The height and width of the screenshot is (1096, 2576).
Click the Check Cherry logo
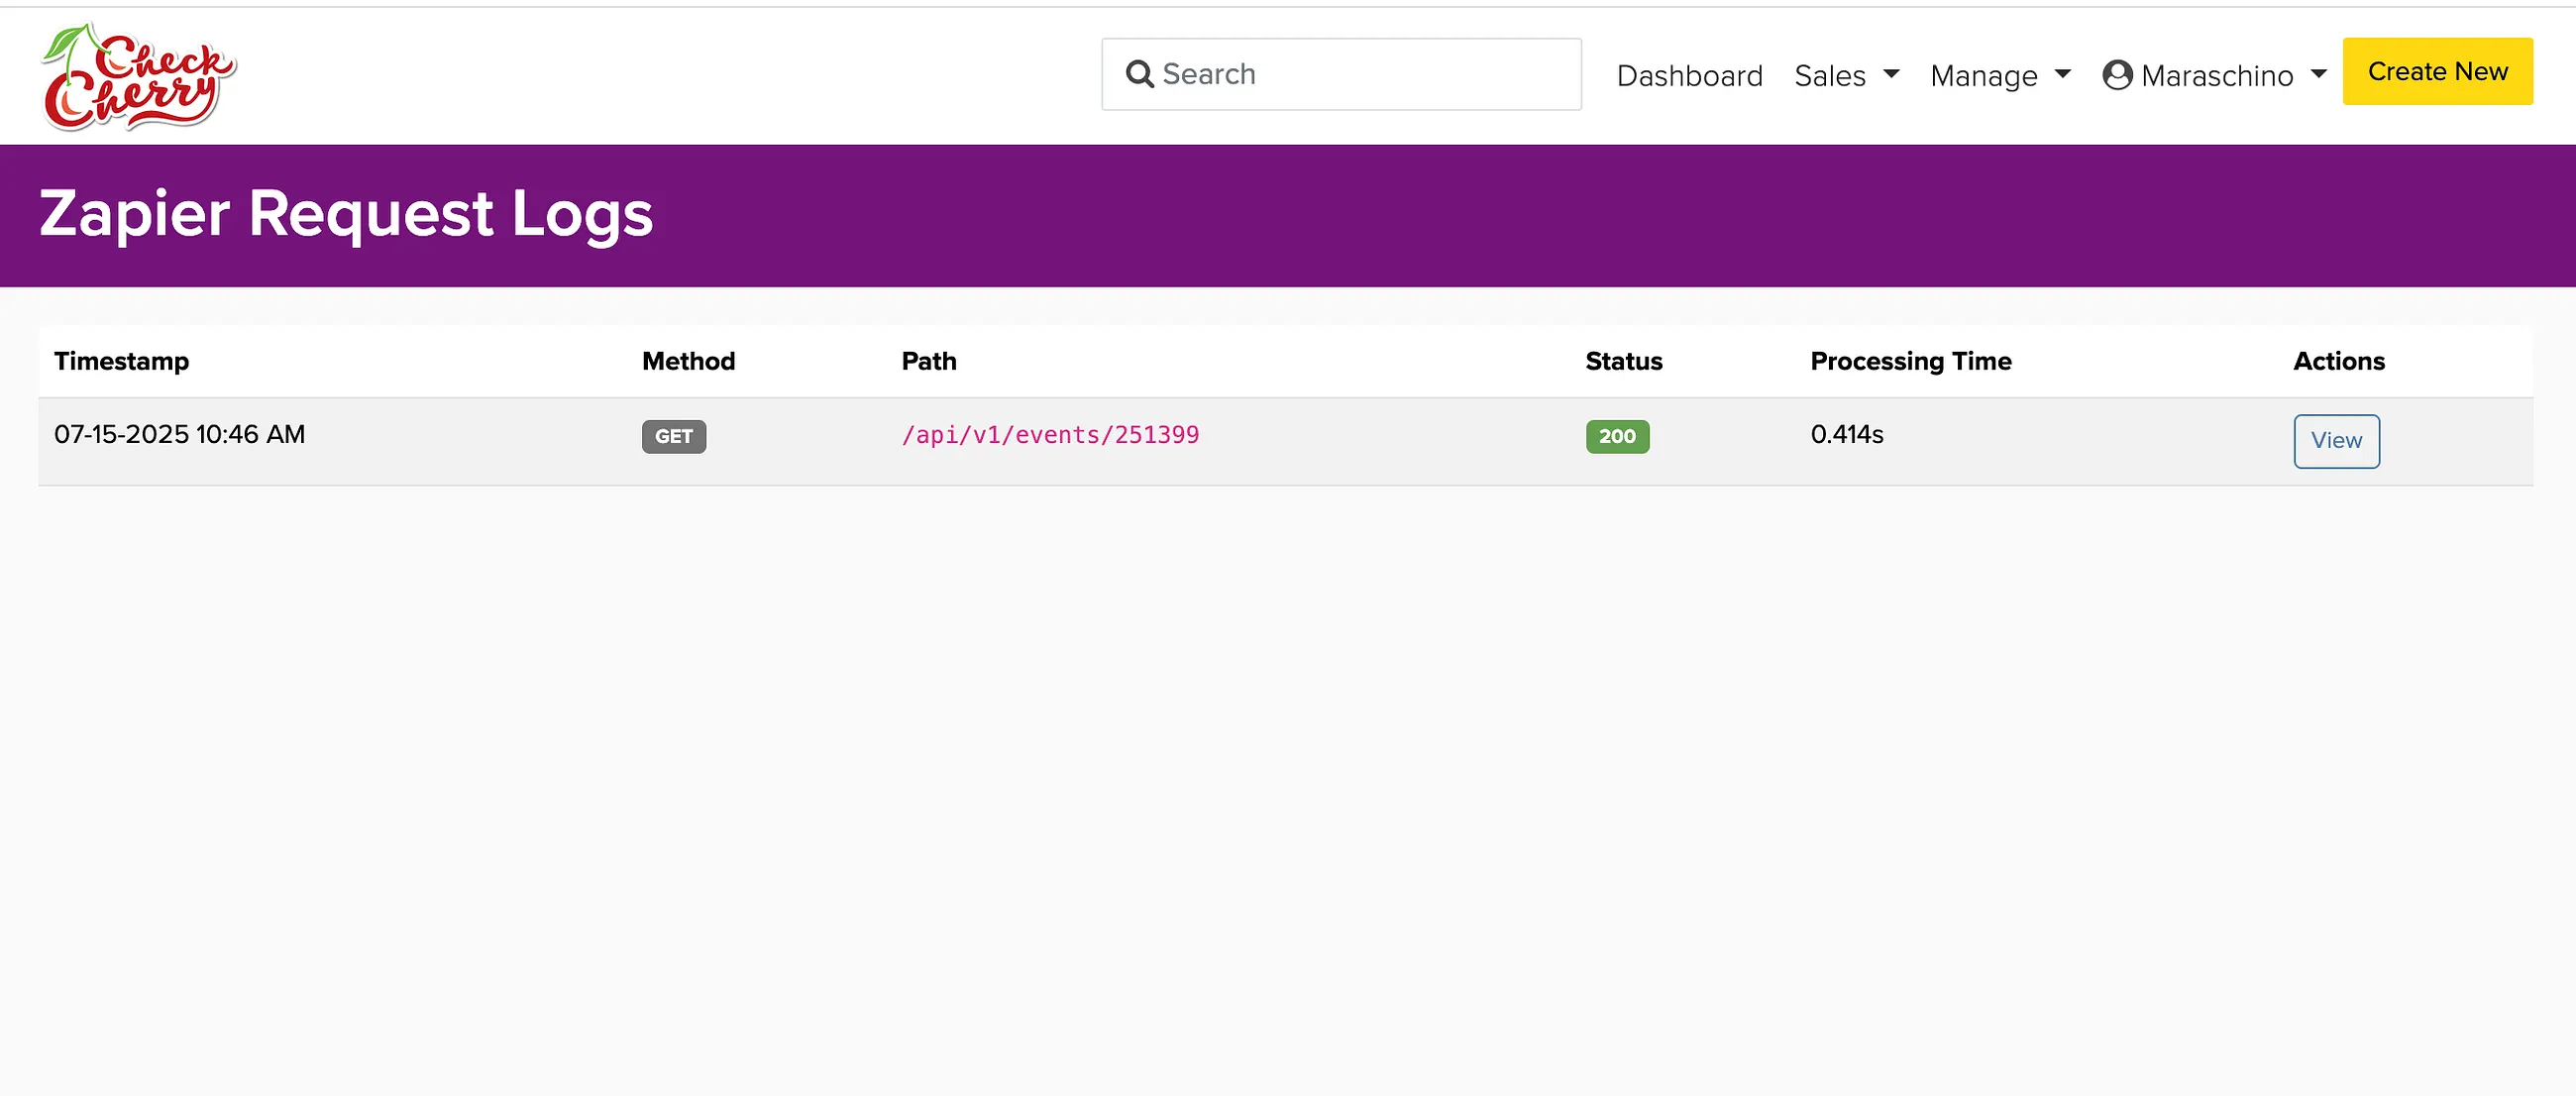[x=138, y=76]
